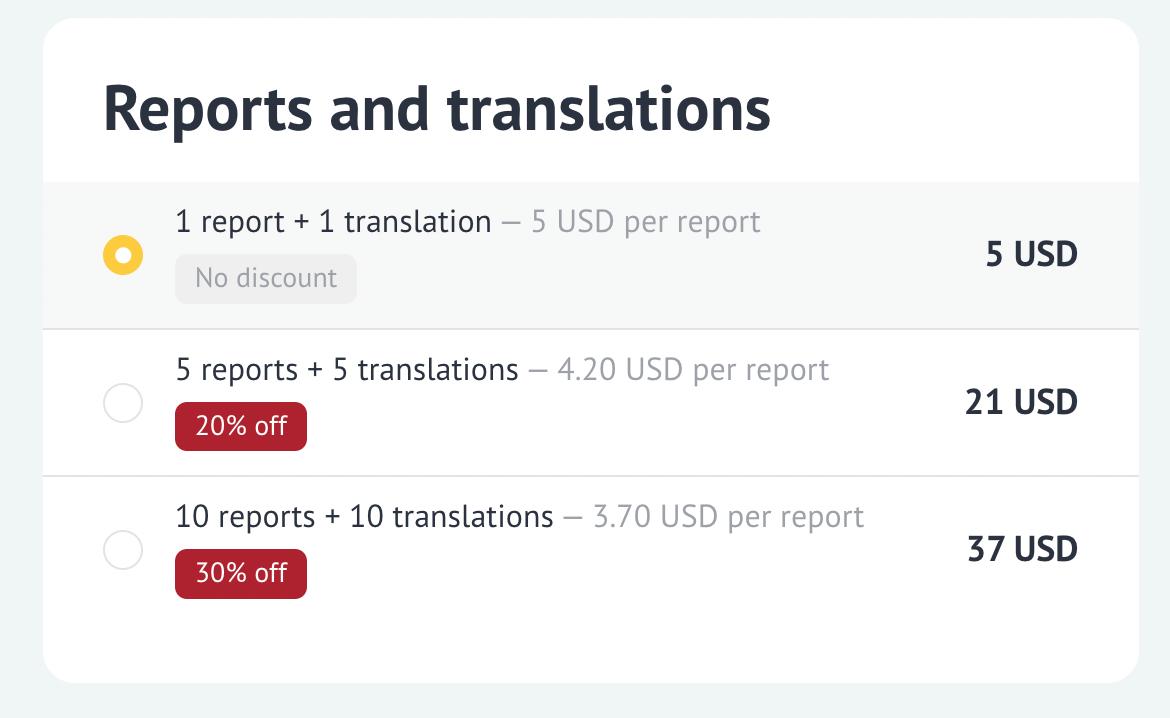Select the 5 reports + 5 translations radio button

(123, 403)
